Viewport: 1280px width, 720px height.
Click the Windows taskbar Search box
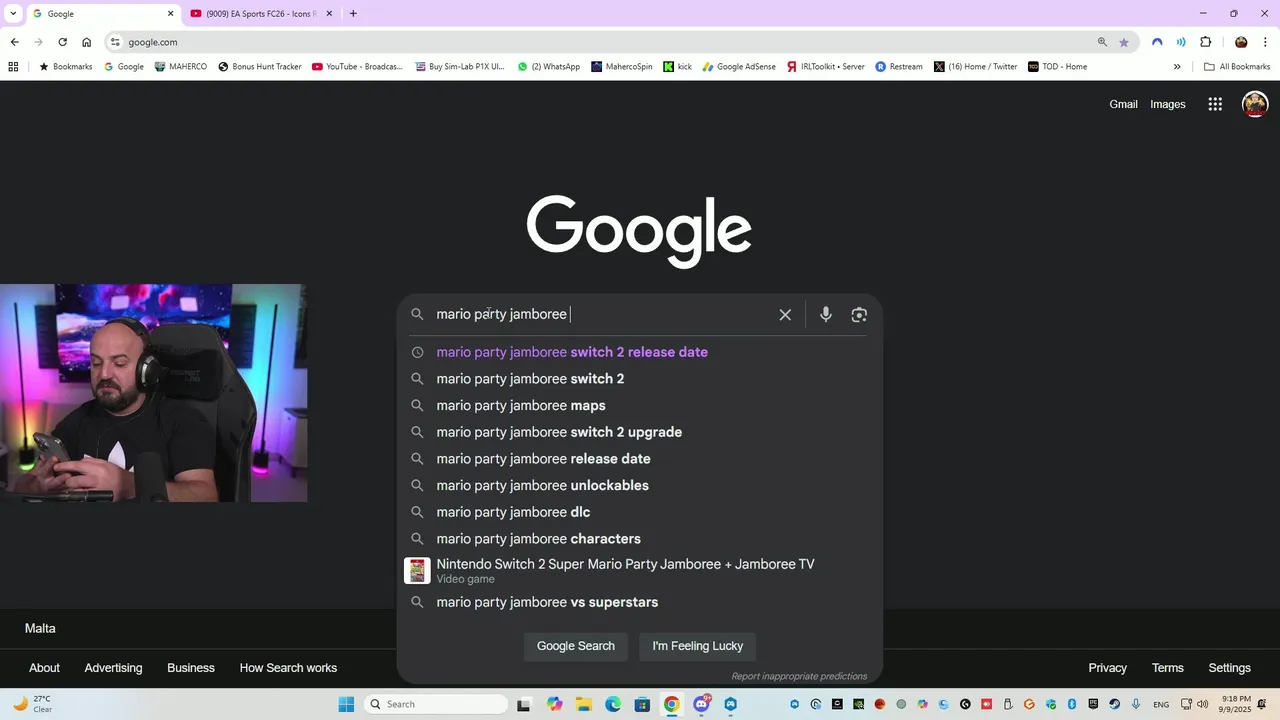point(435,704)
